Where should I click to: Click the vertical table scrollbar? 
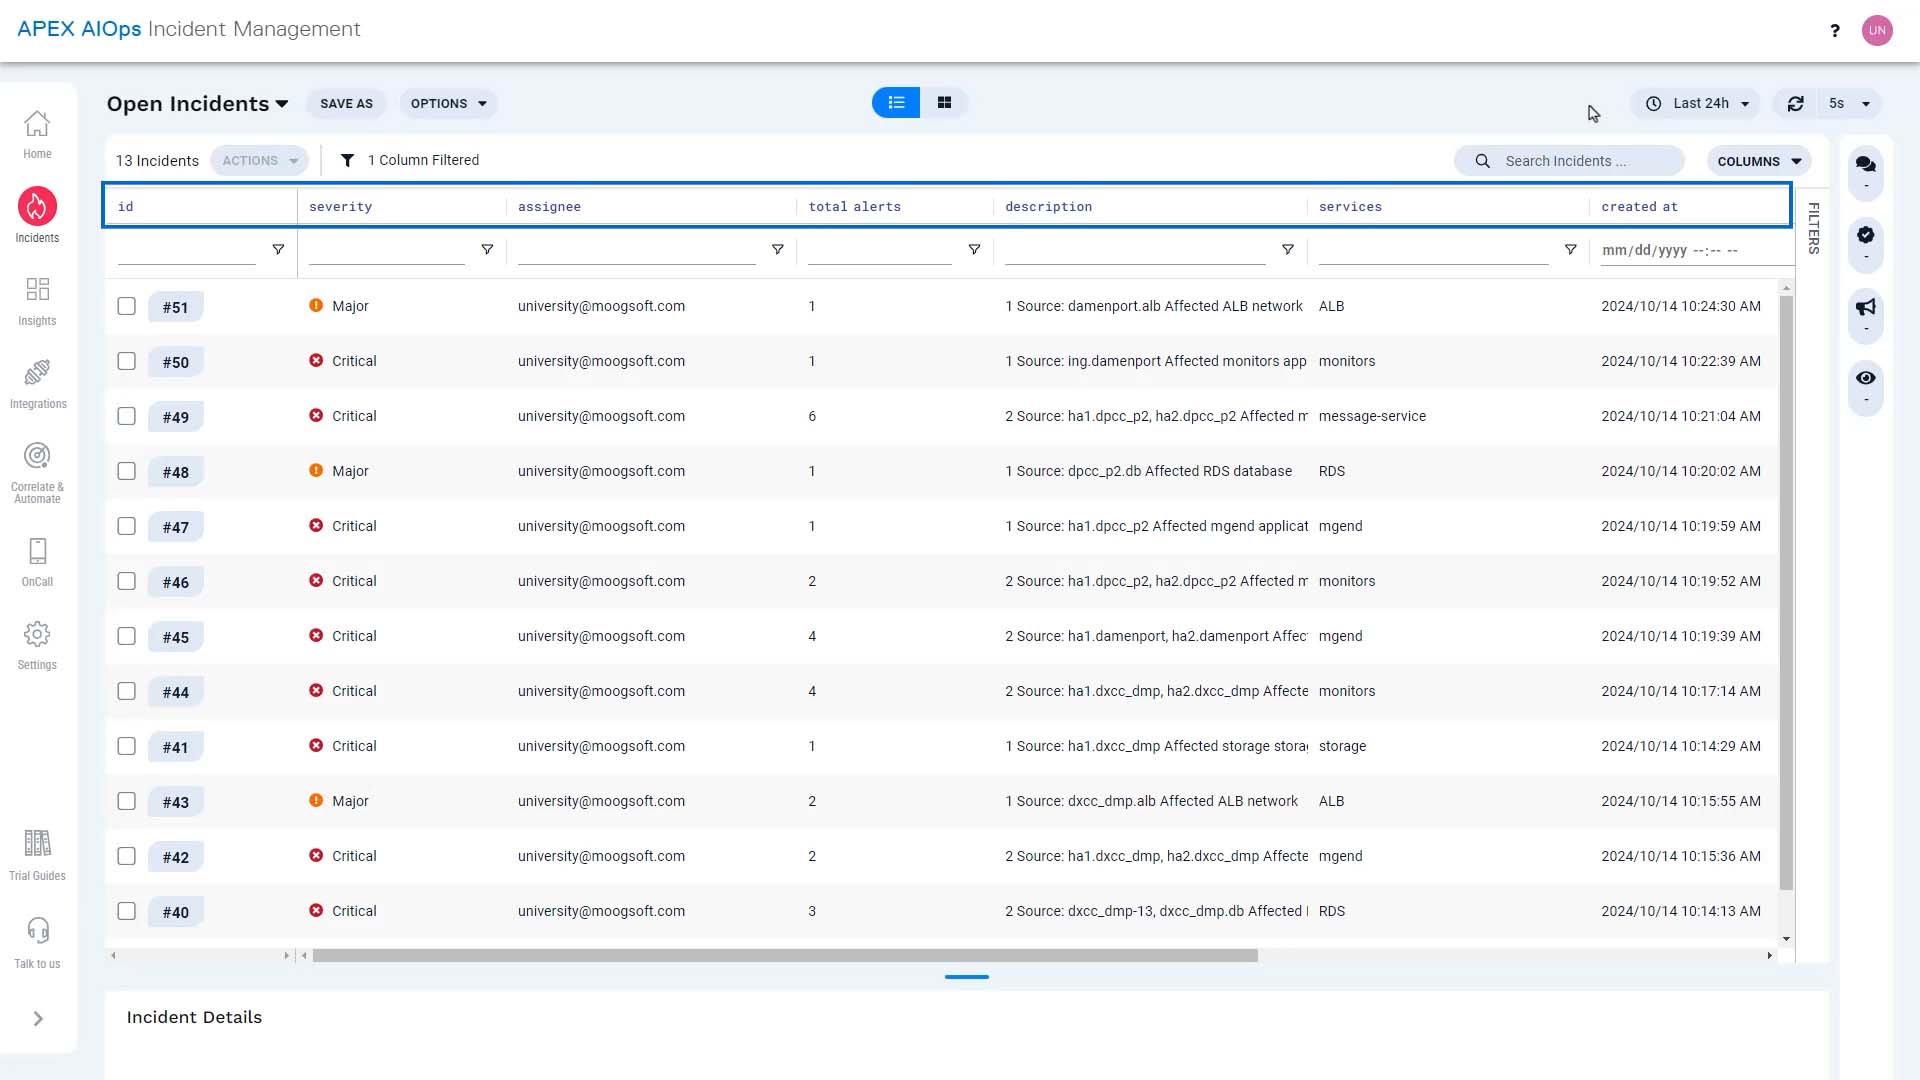click(1786, 592)
